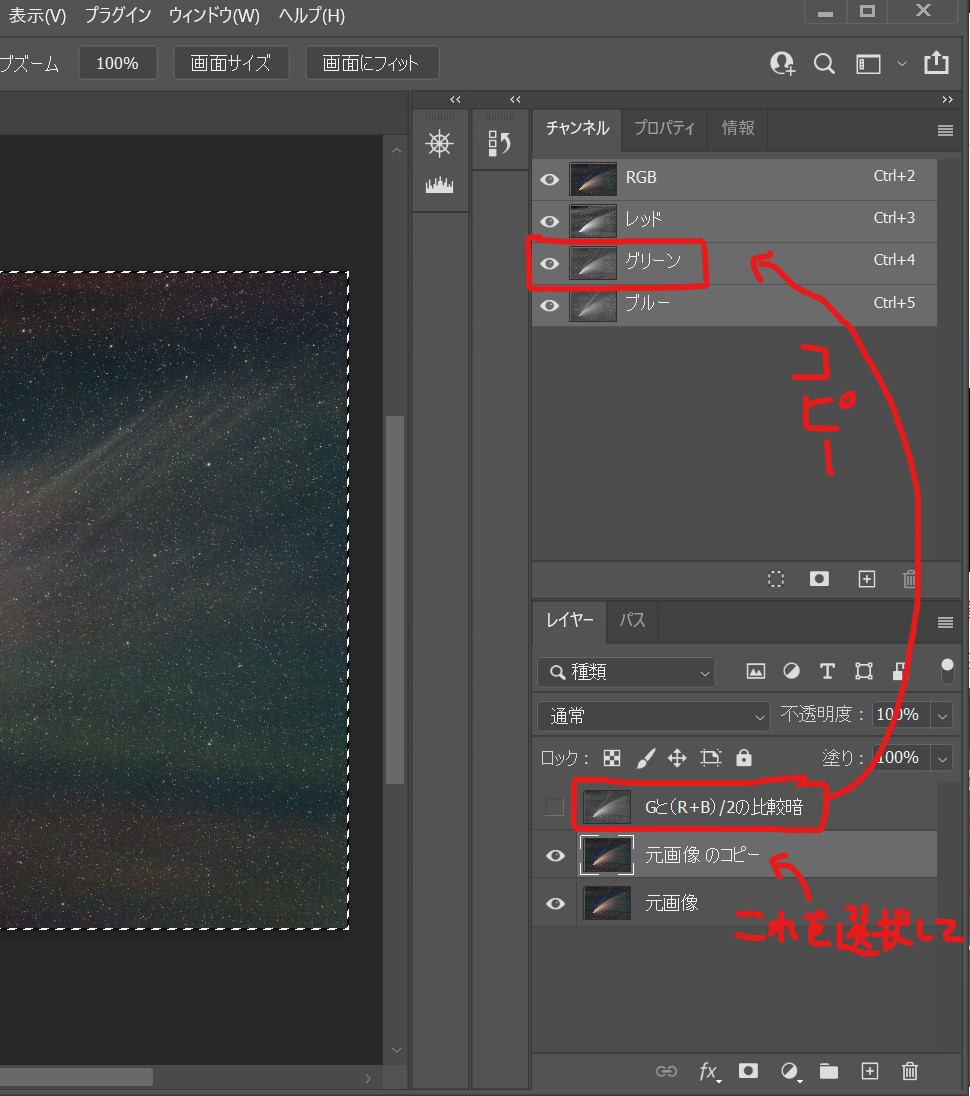
Task: Hide the RGB channel eye
Action: click(550, 180)
